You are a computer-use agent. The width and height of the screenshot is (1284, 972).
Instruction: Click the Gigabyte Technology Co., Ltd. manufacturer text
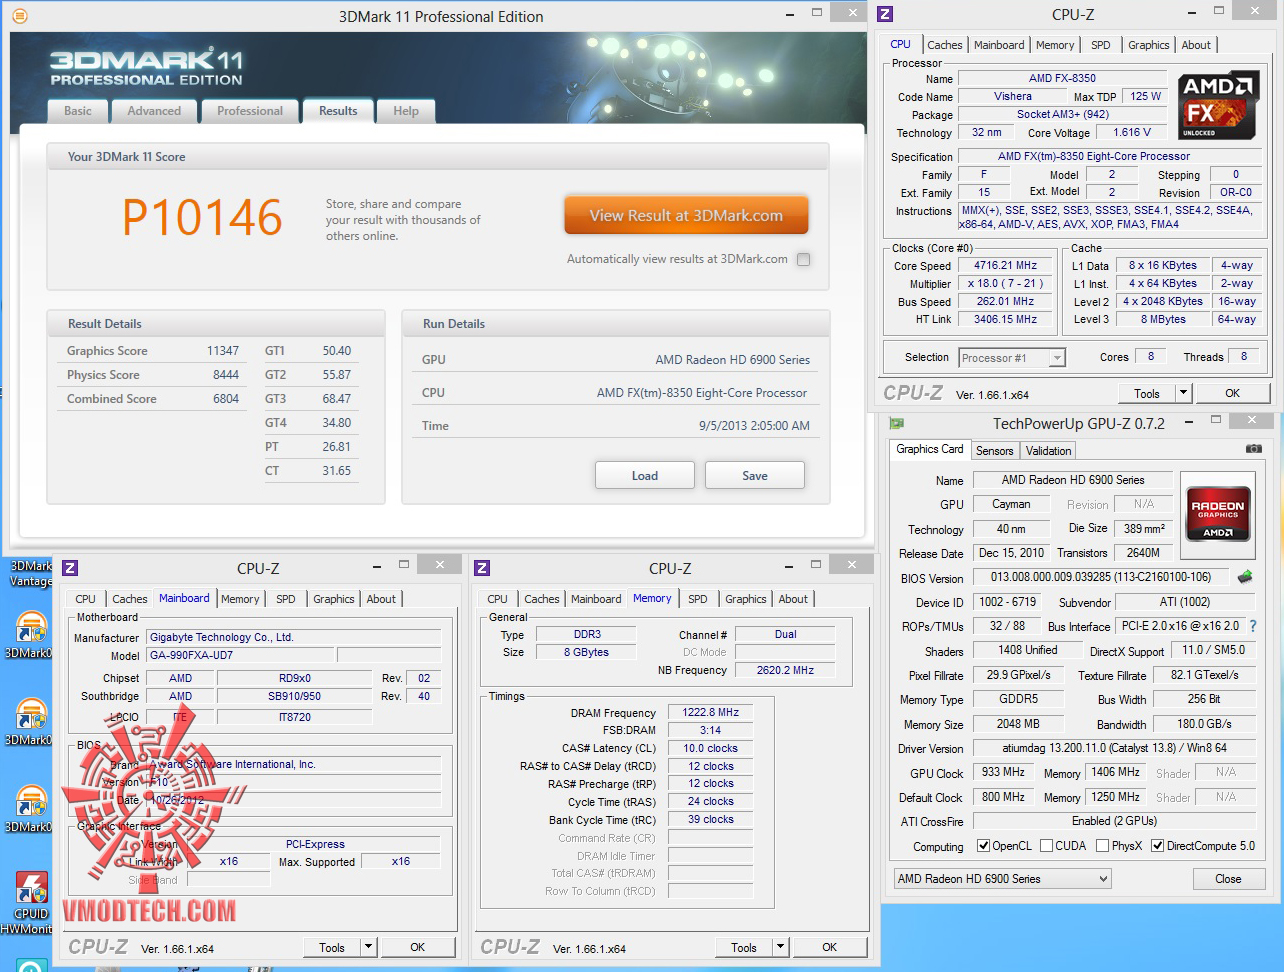coord(221,637)
